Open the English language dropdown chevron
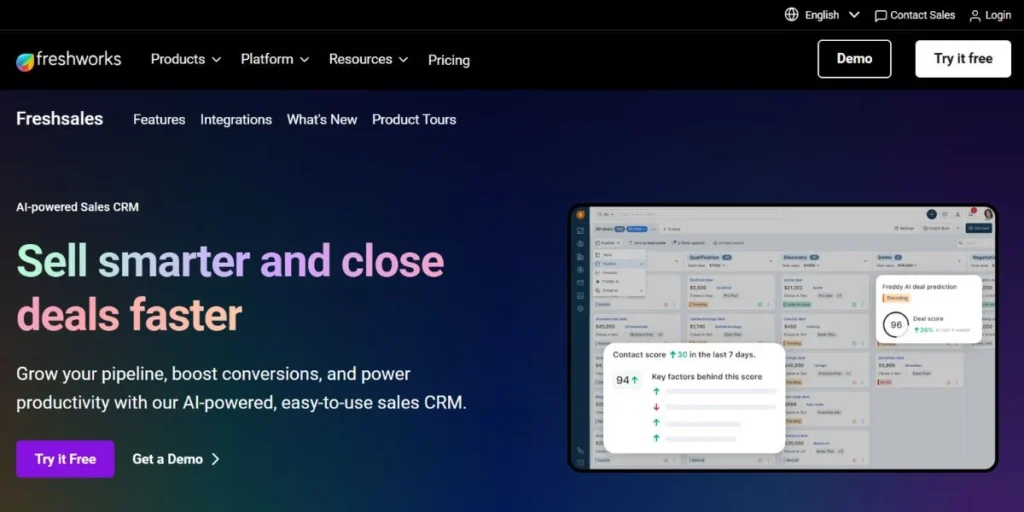The height and width of the screenshot is (512, 1024). click(854, 15)
